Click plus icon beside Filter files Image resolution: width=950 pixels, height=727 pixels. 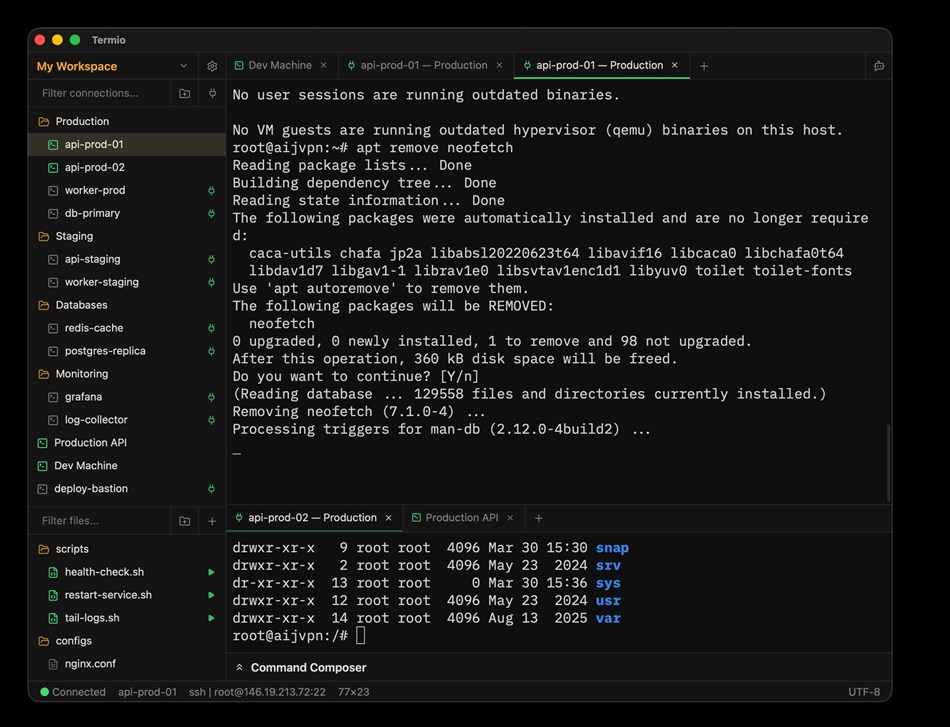click(x=212, y=521)
